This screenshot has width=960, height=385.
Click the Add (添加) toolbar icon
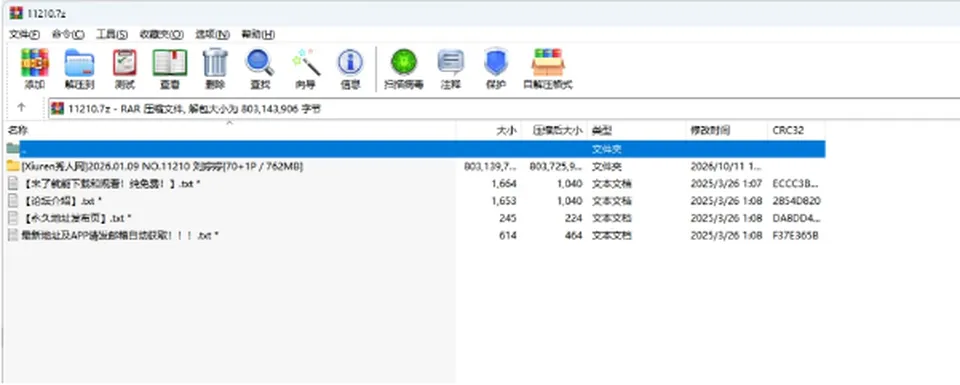click(34, 62)
